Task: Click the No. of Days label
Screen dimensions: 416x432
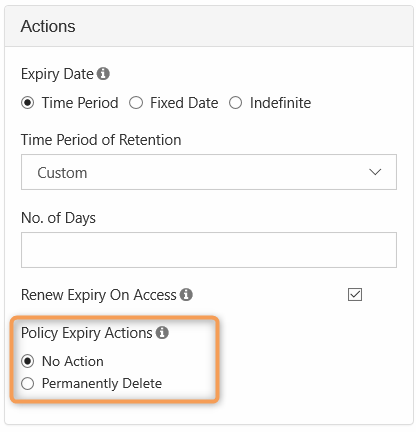Action: pyautogui.click(x=58, y=218)
